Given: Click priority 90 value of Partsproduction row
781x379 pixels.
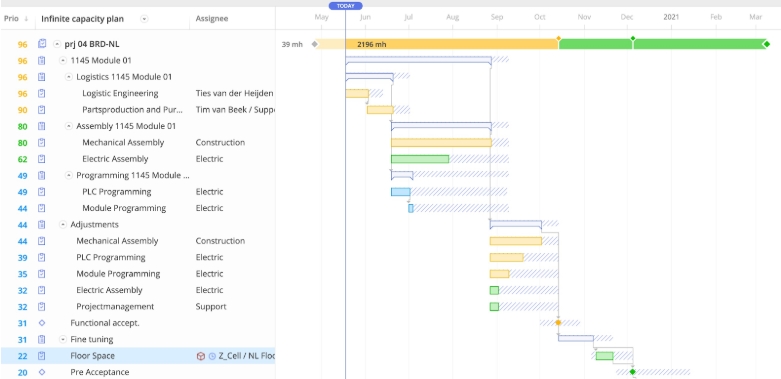Looking at the screenshot, I should (x=22, y=110).
